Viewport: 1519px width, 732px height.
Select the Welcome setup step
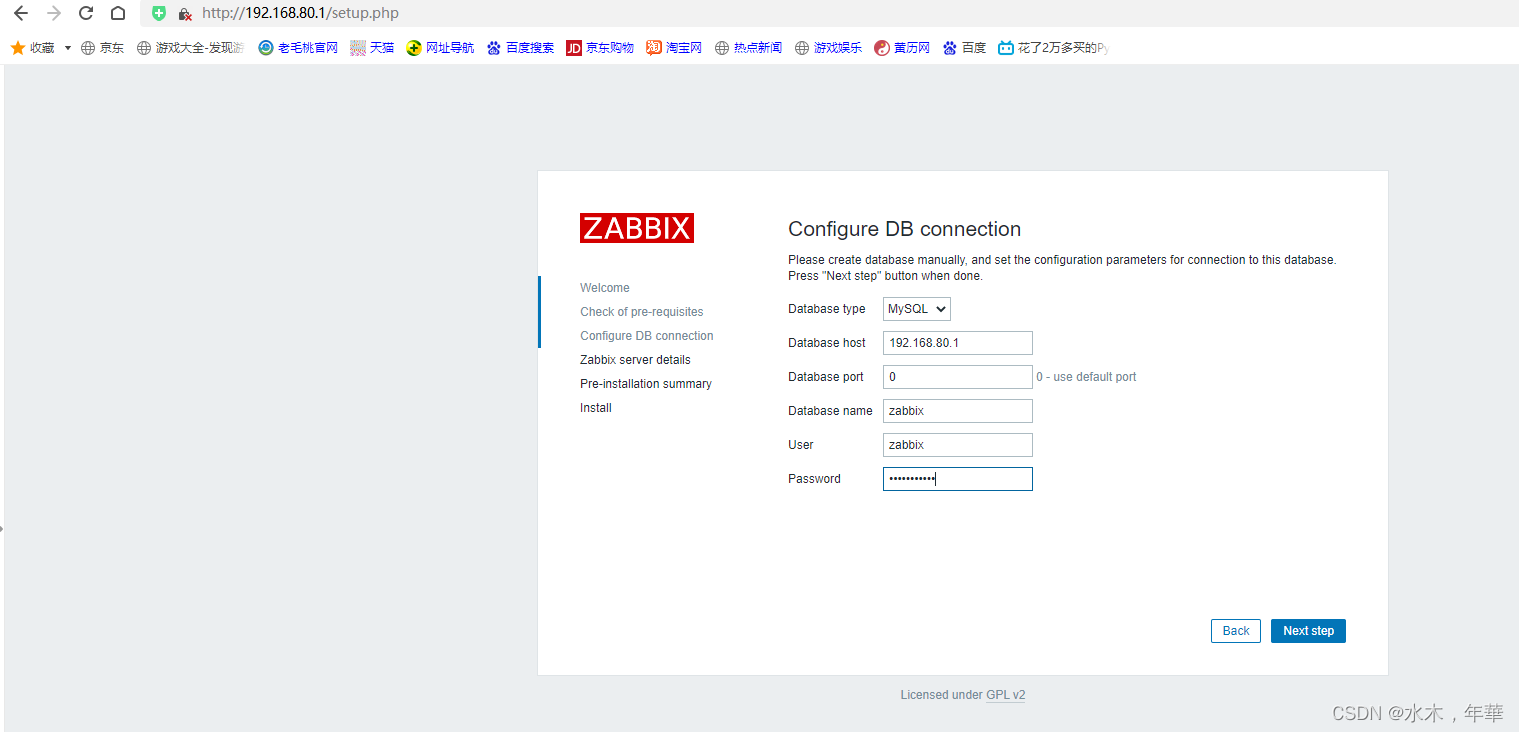(605, 288)
